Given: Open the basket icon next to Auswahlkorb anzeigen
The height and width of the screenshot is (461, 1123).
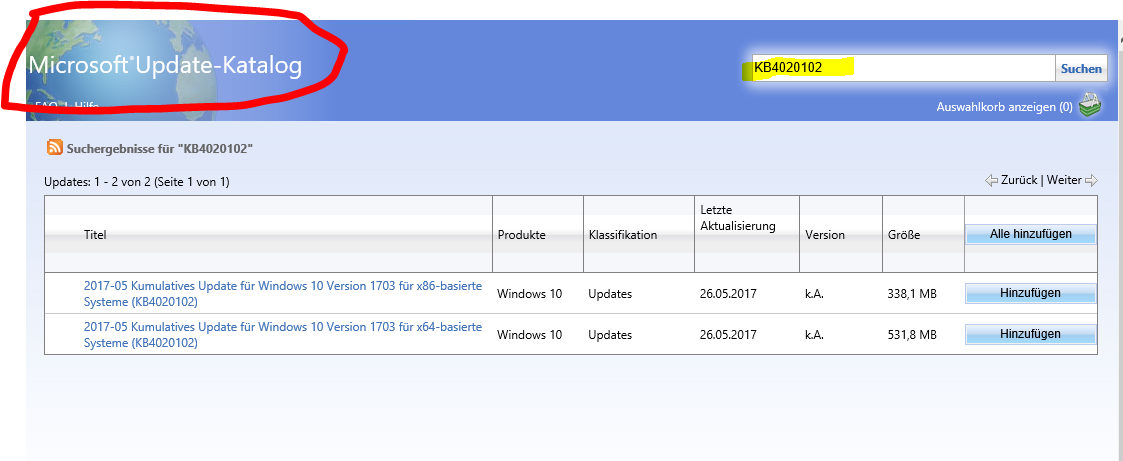Looking at the screenshot, I should click(1089, 105).
